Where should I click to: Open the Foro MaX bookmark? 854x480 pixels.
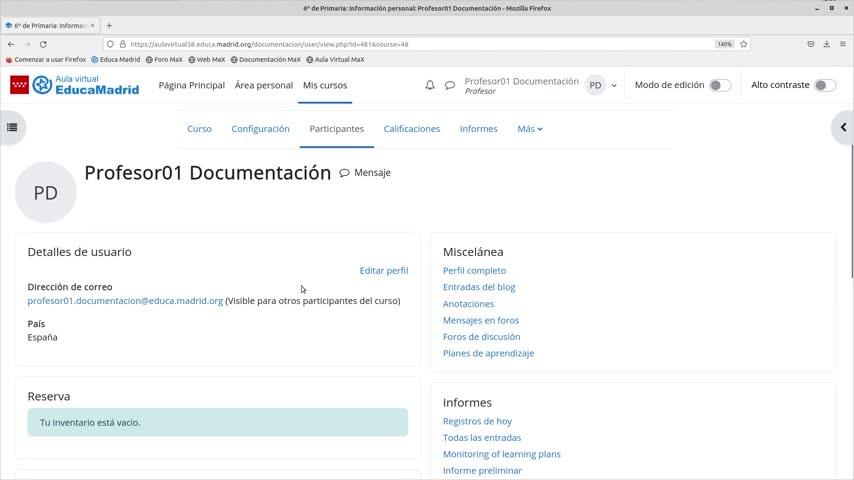(x=164, y=59)
